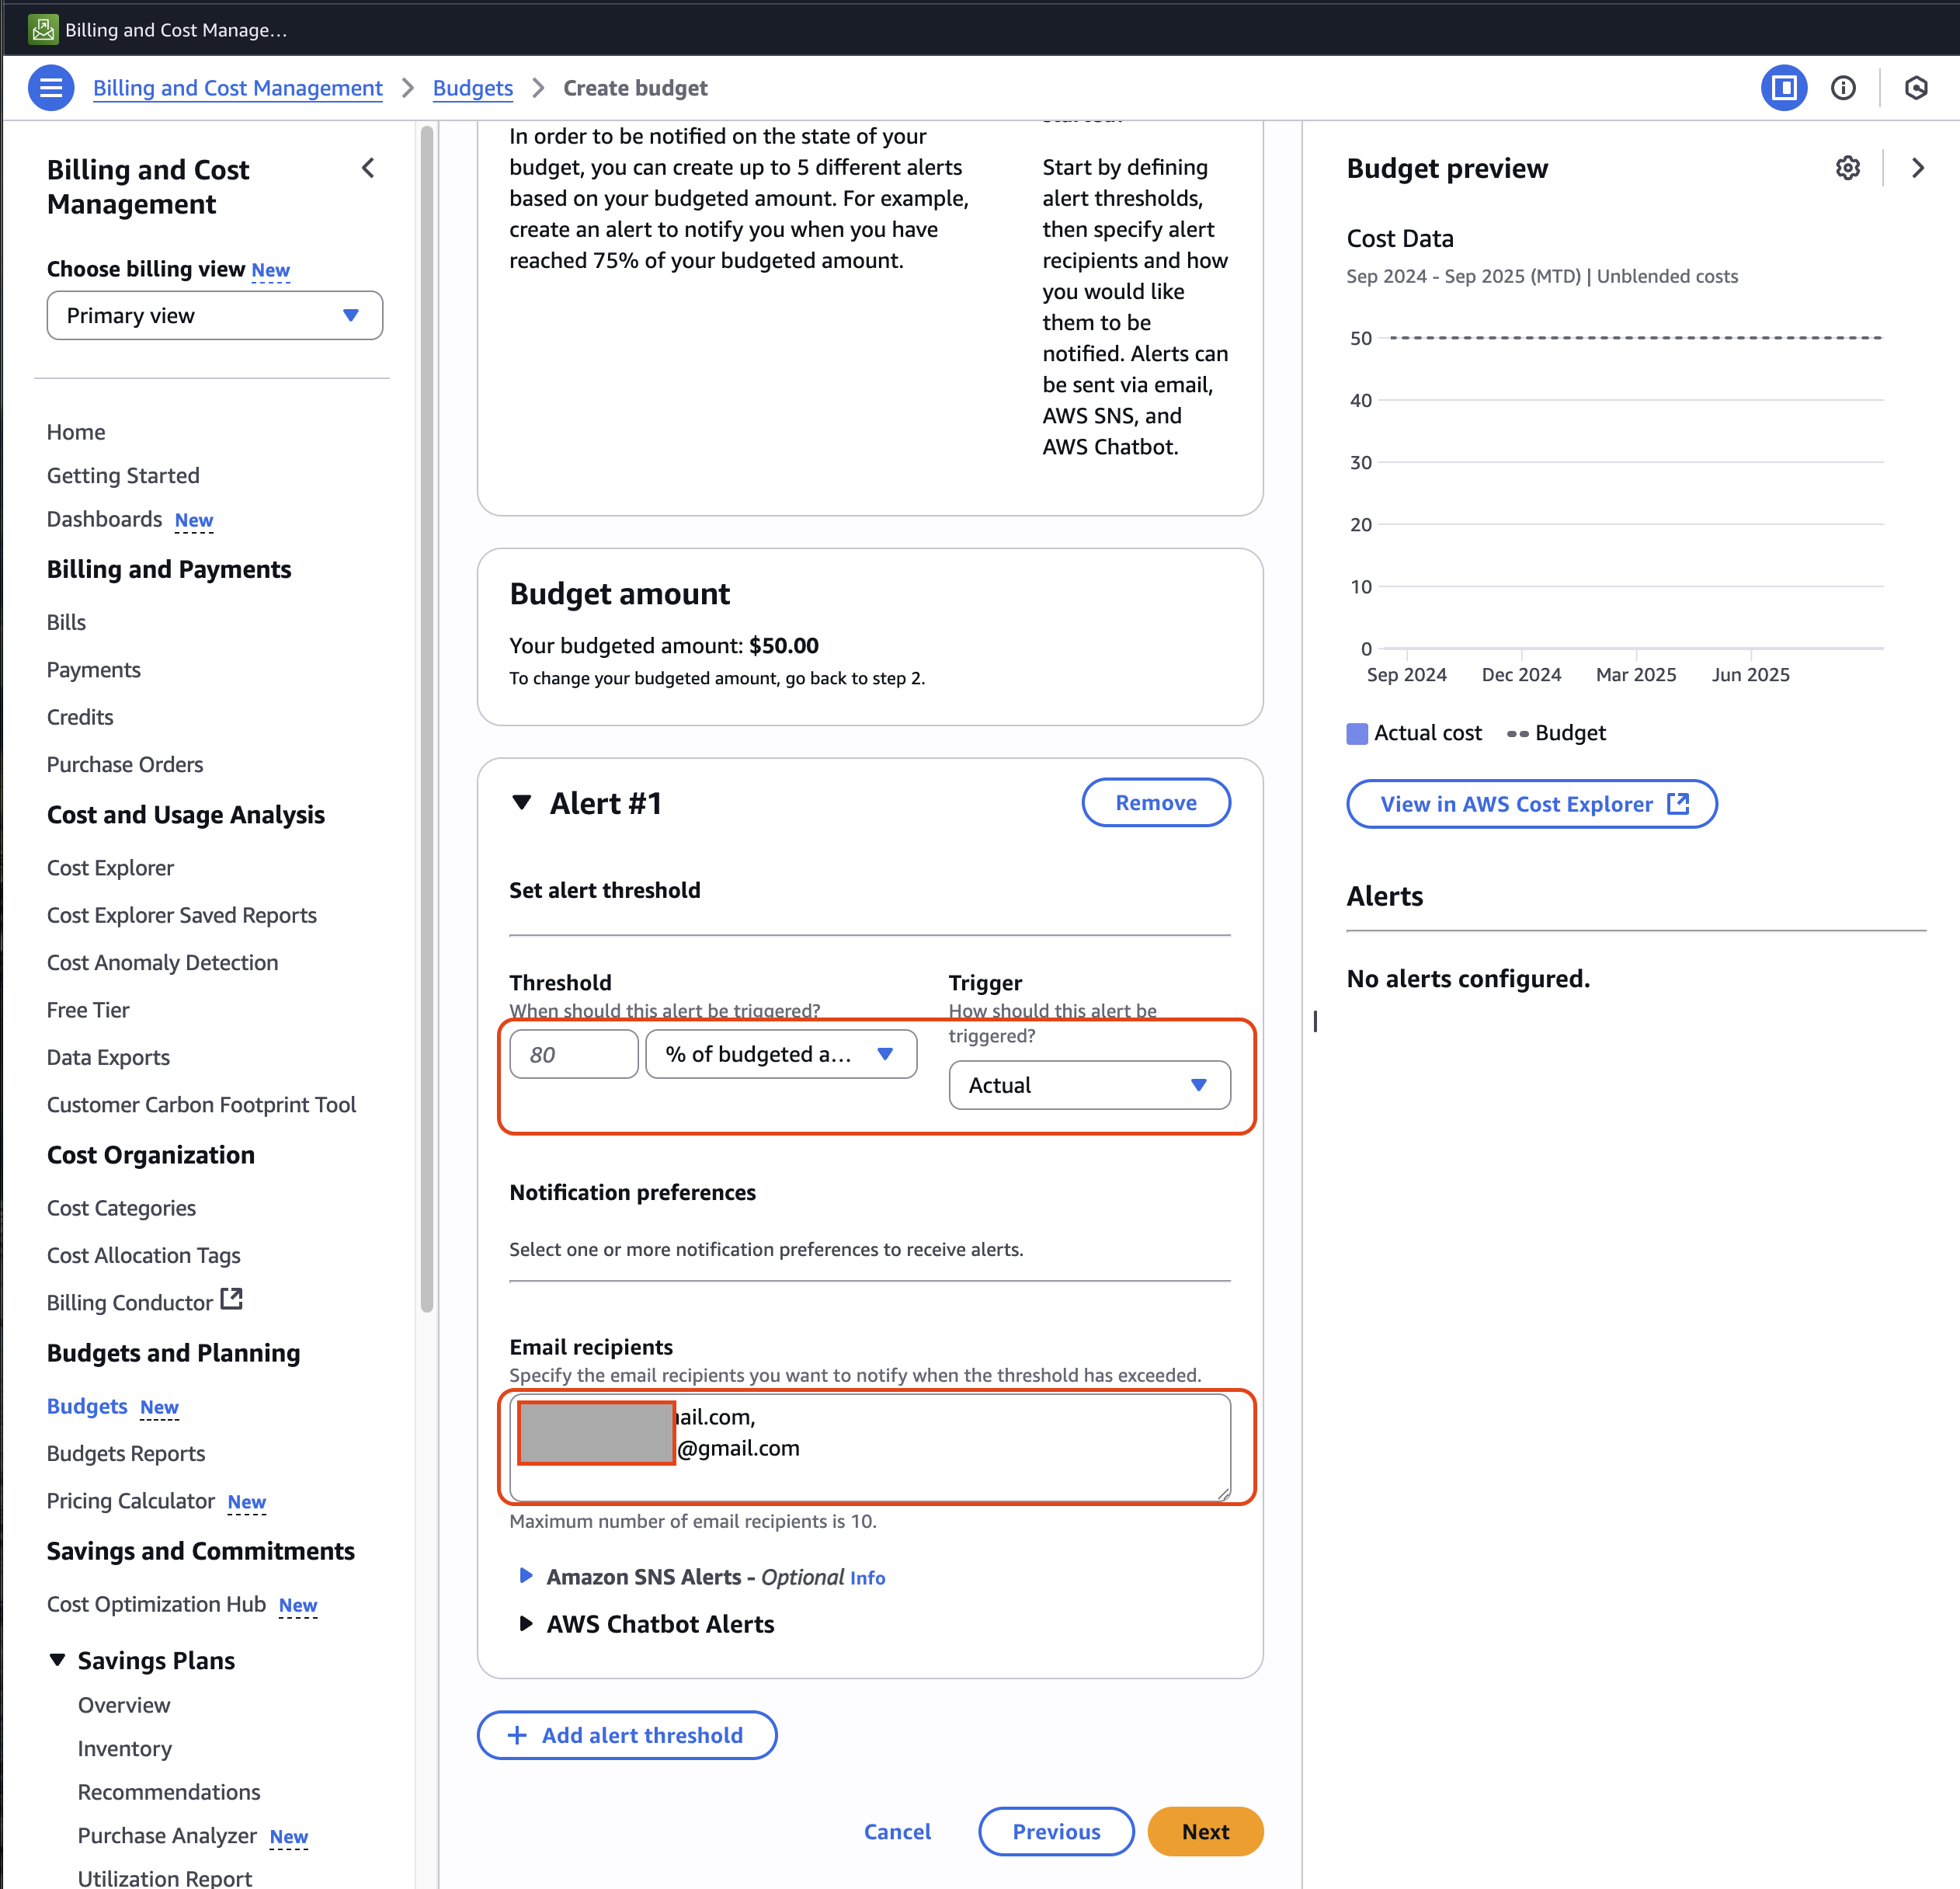Collapse the Alert #1 section triangle

pyautogui.click(x=521, y=802)
